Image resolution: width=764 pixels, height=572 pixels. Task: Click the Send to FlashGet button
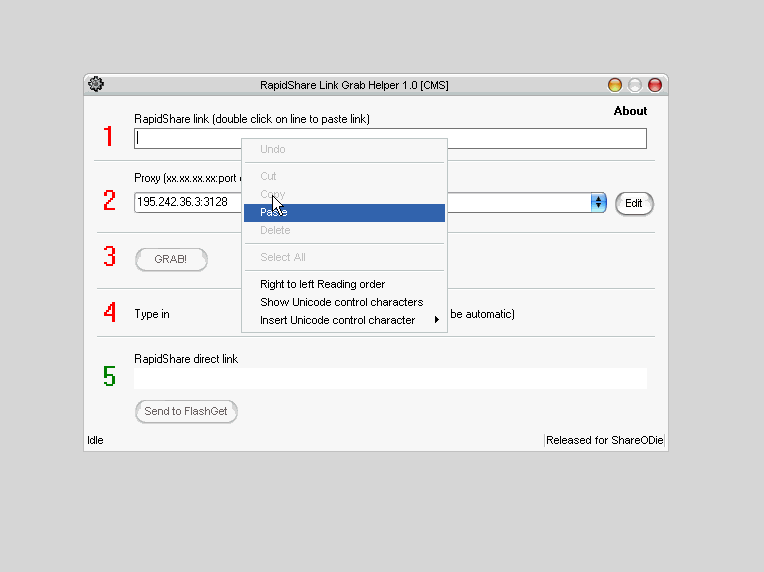tap(186, 411)
